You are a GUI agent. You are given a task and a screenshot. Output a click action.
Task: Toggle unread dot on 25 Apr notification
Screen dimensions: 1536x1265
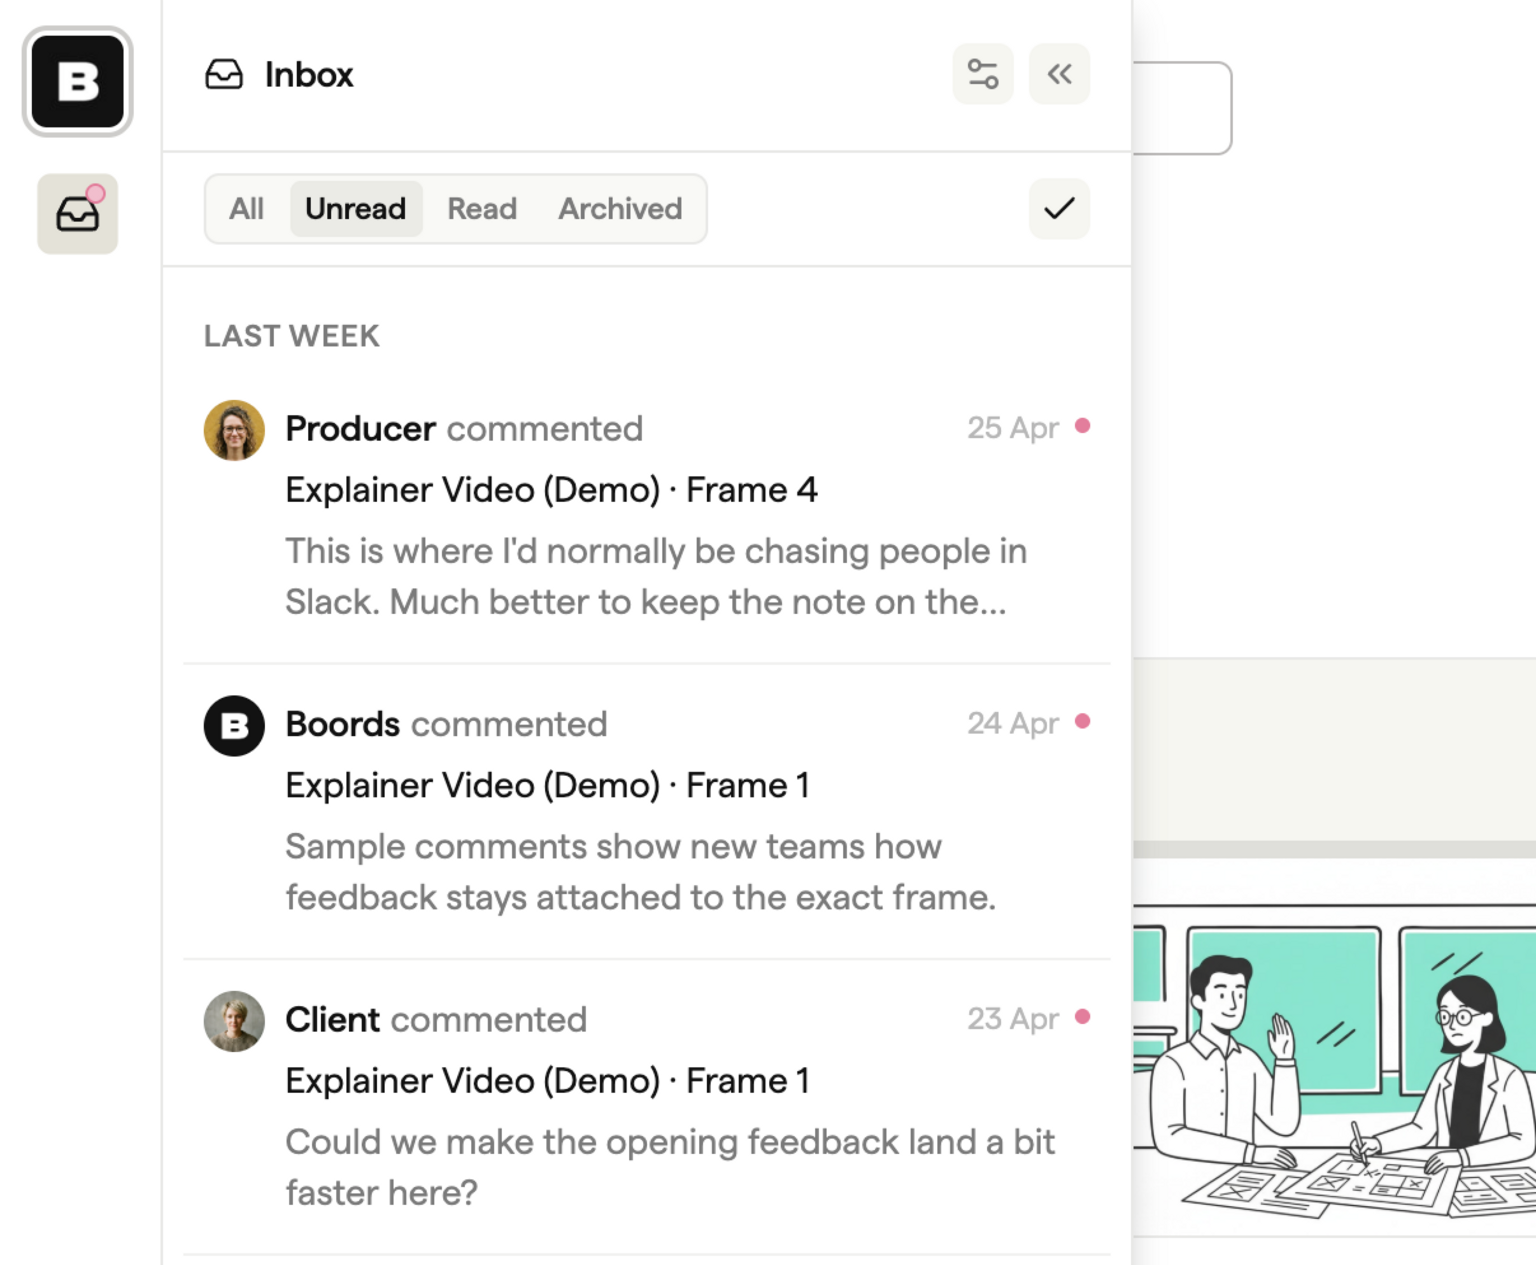pyautogui.click(x=1082, y=426)
